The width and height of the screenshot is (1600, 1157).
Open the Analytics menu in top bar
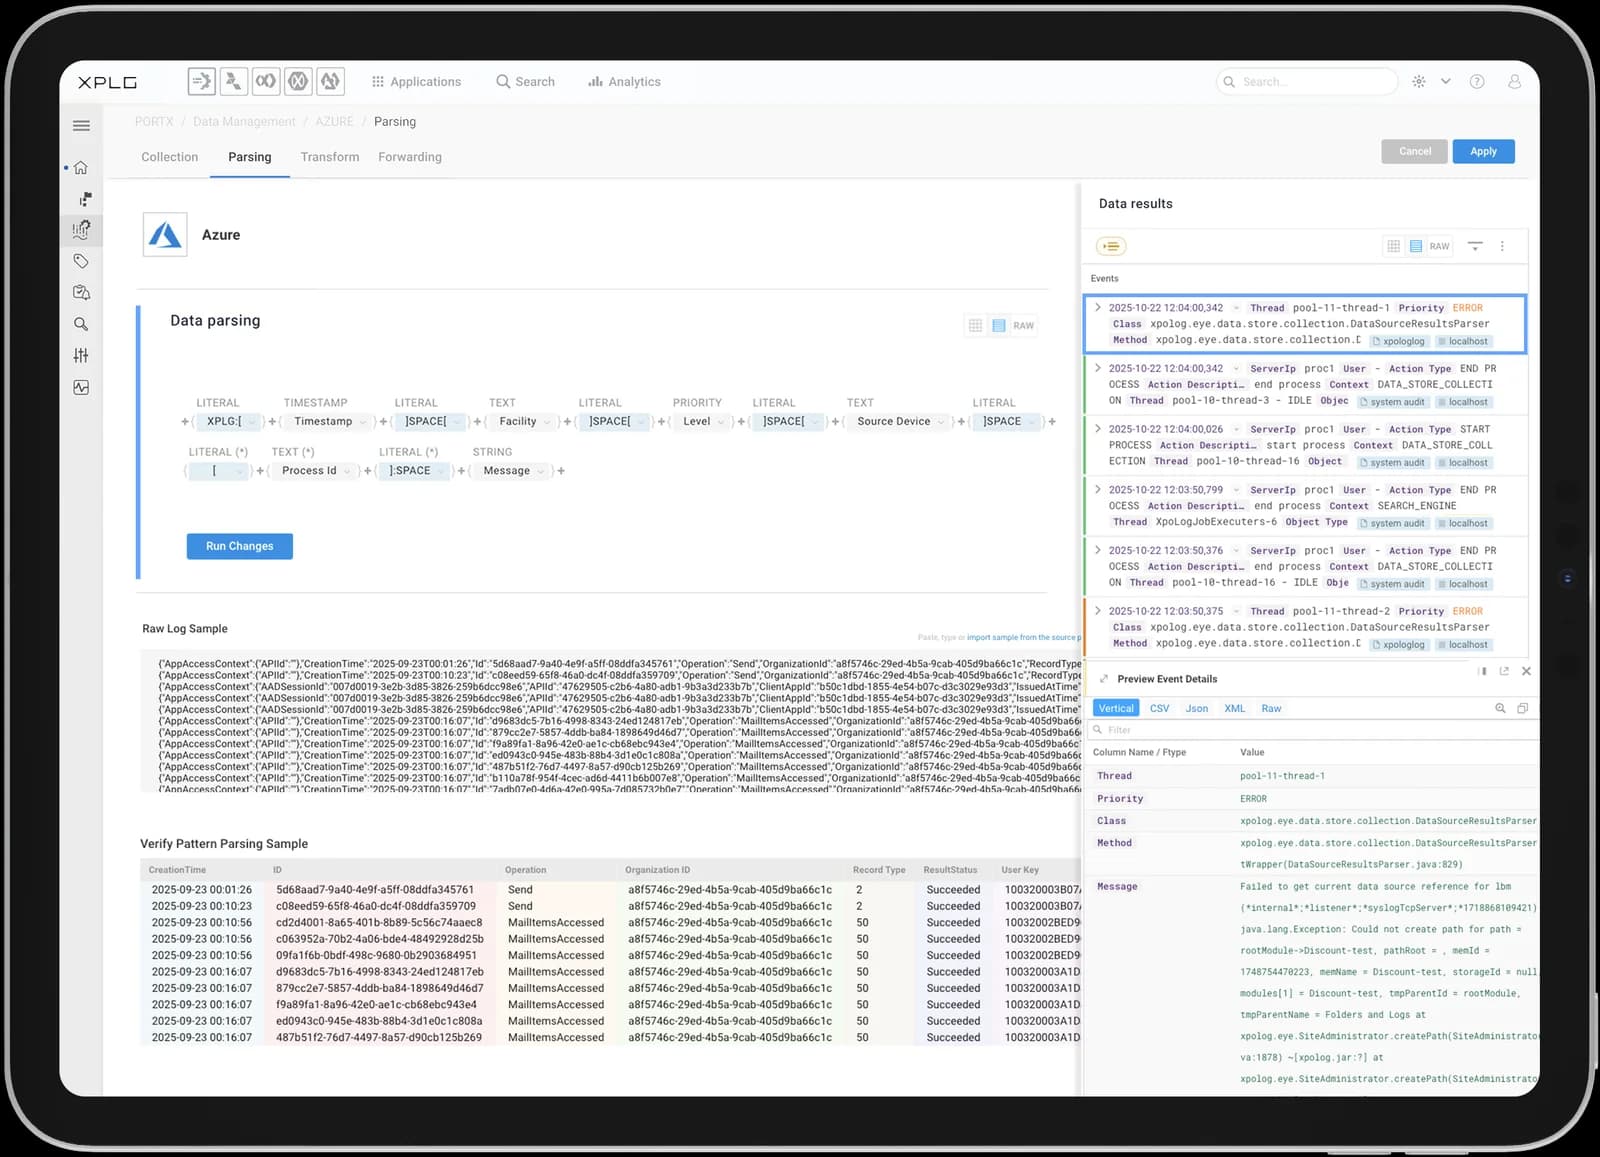[x=624, y=82]
